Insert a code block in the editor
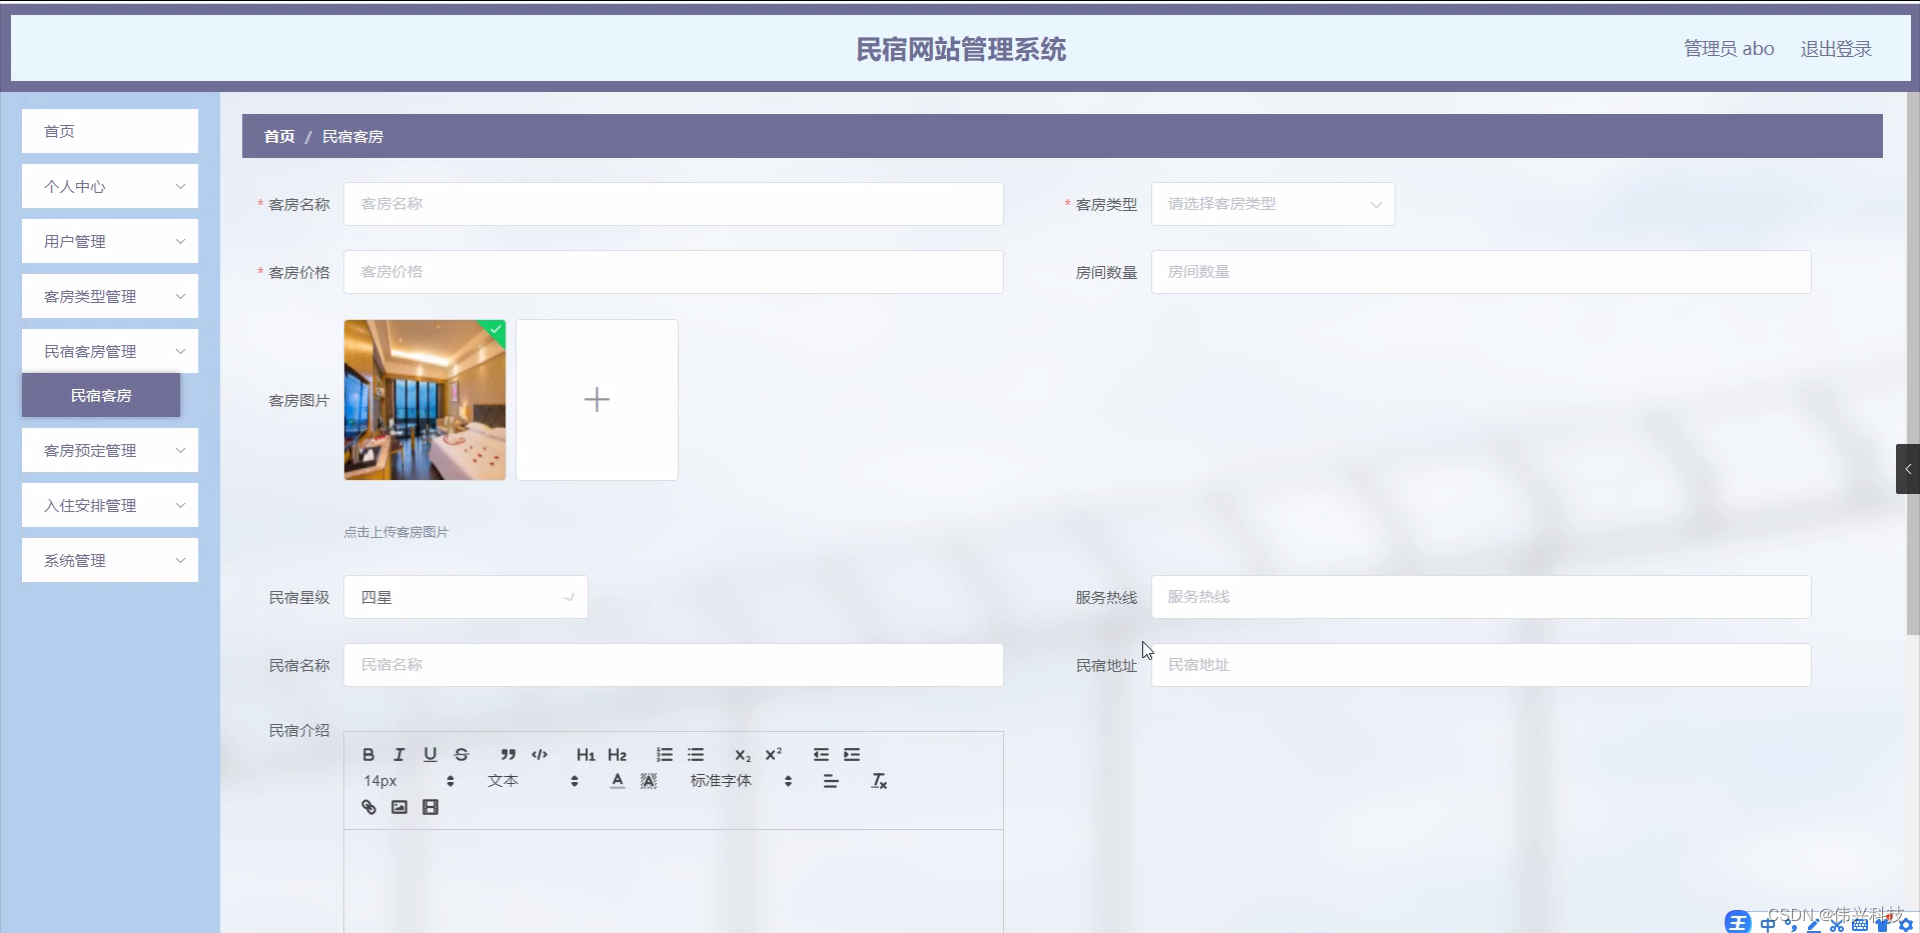Image resolution: width=1920 pixels, height=933 pixels. tap(539, 755)
